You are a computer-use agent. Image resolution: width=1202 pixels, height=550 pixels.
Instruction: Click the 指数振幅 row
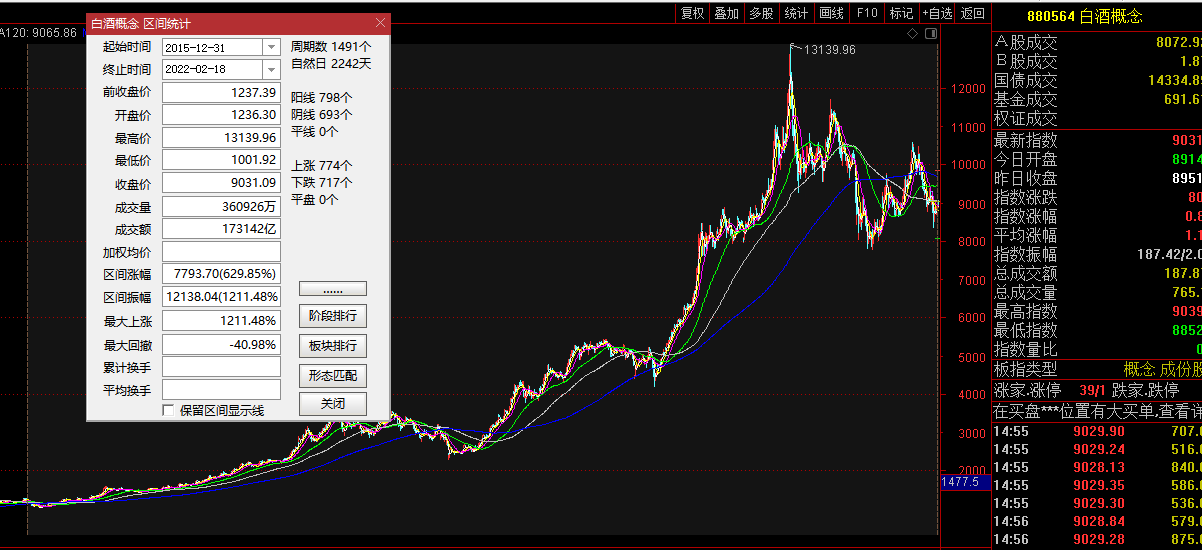(1097, 254)
